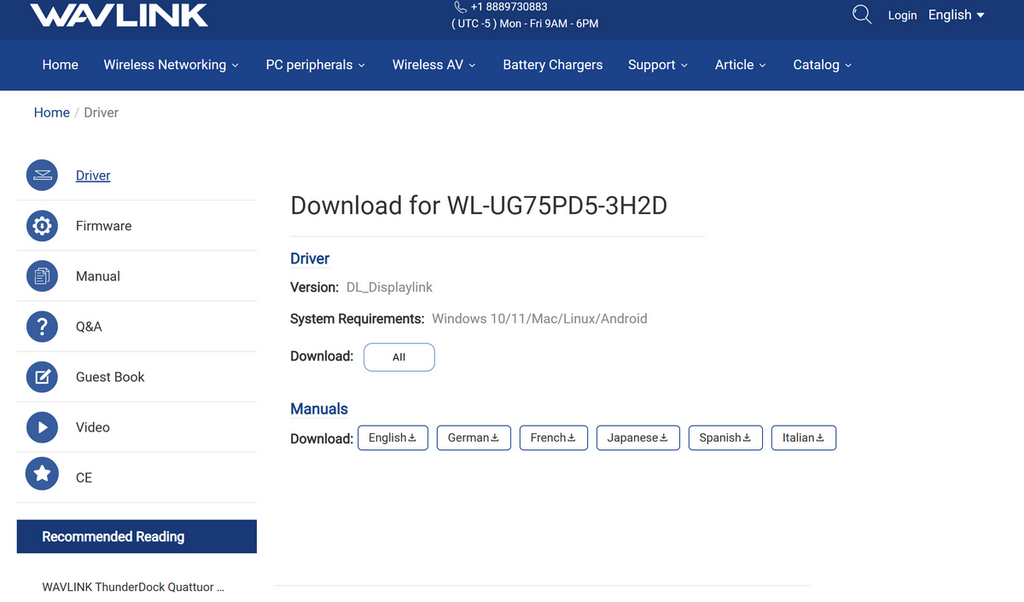
Task: Open the Guest Book pencil icon
Action: (x=42, y=377)
